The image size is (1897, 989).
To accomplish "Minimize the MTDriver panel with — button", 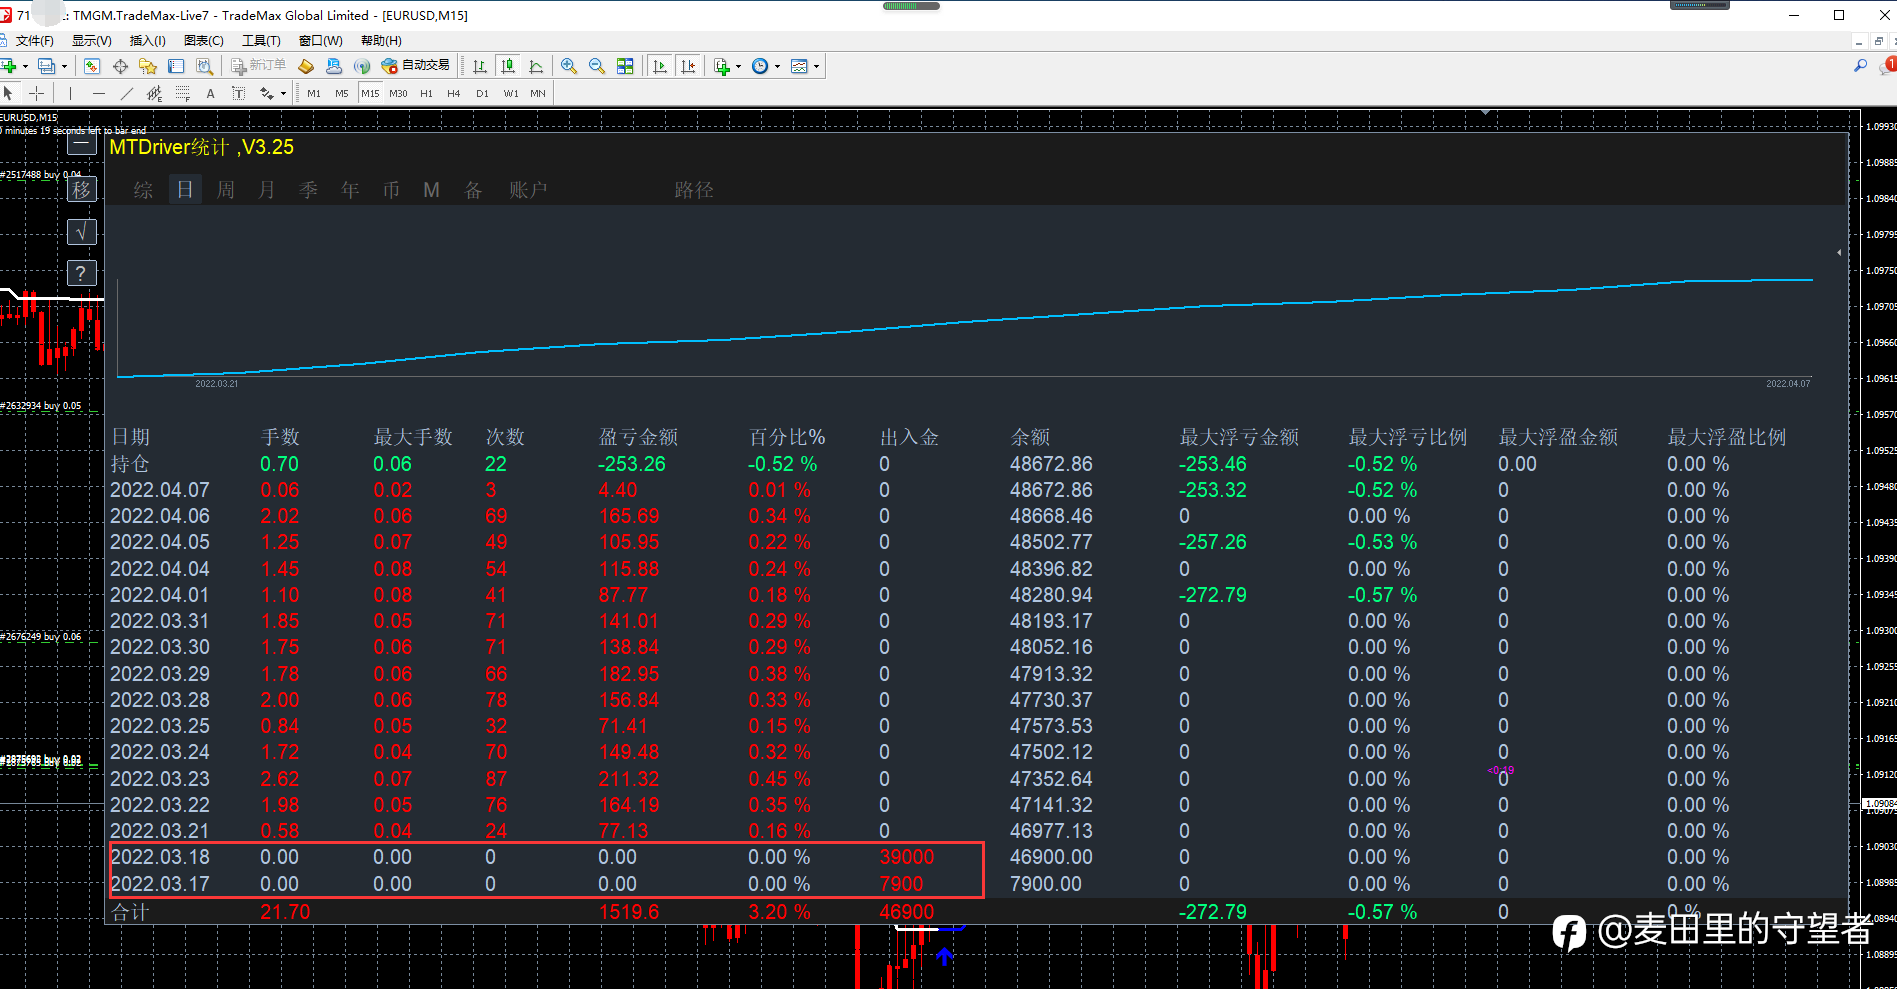I will click(82, 144).
